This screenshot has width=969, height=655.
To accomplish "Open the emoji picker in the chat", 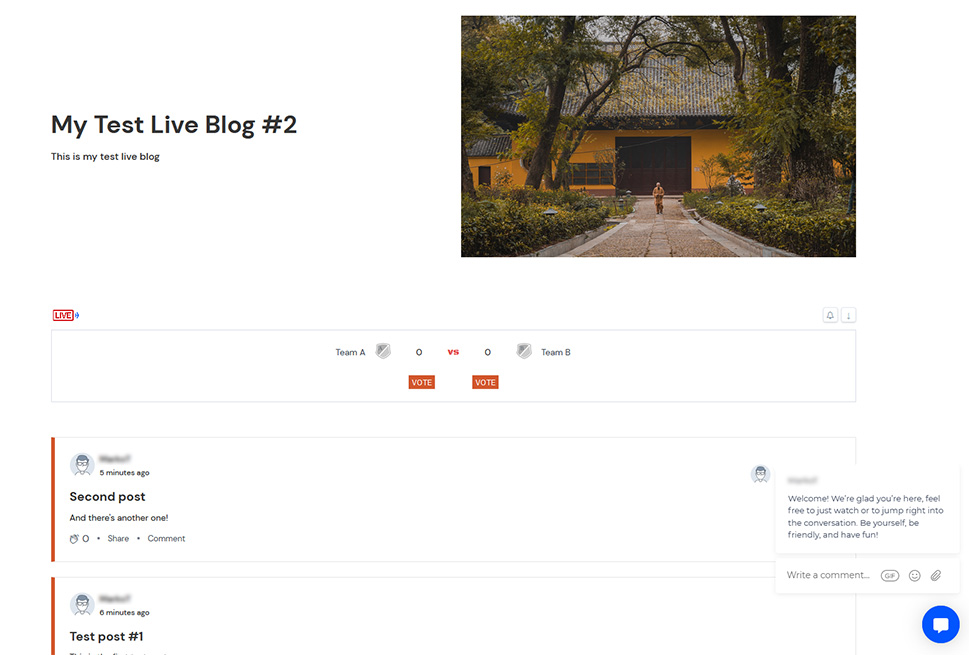I will tap(915, 575).
